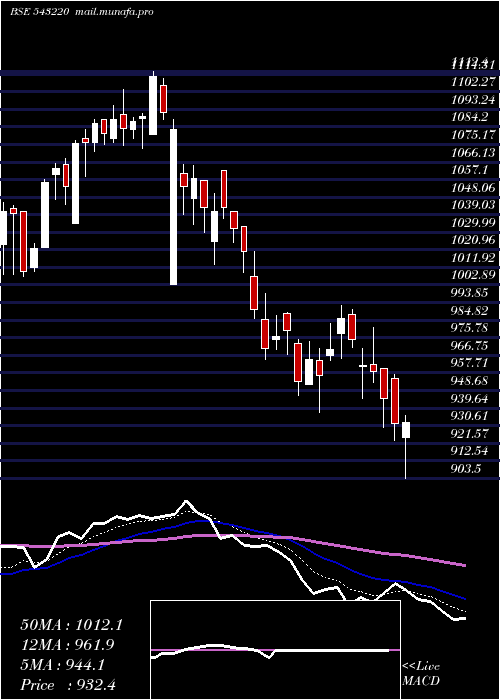Screen dimensions: 500x700
Task: Click the 5MA : 944.1 readout
Action: [x=63, y=665]
